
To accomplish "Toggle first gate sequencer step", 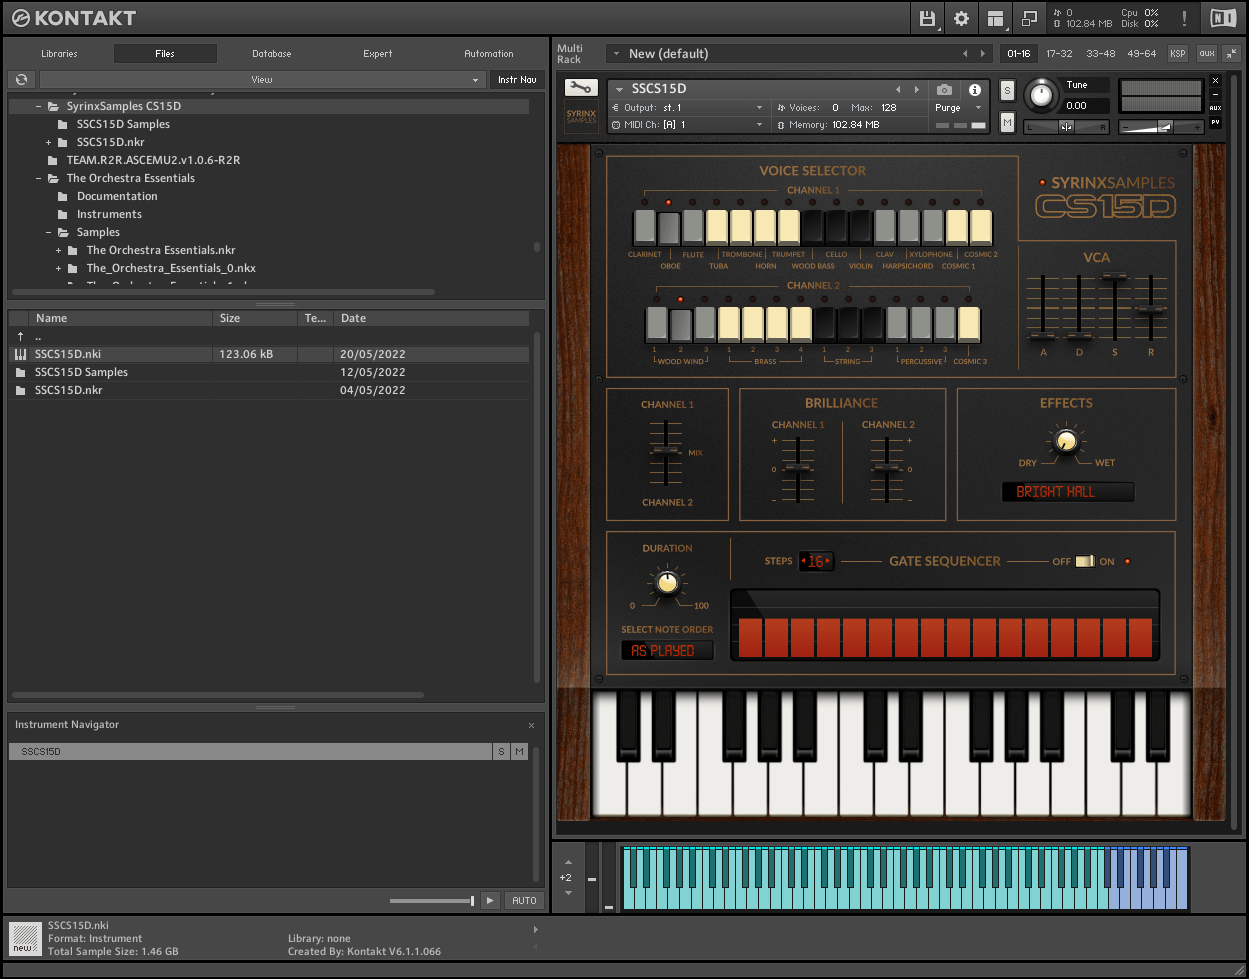I will coord(750,636).
